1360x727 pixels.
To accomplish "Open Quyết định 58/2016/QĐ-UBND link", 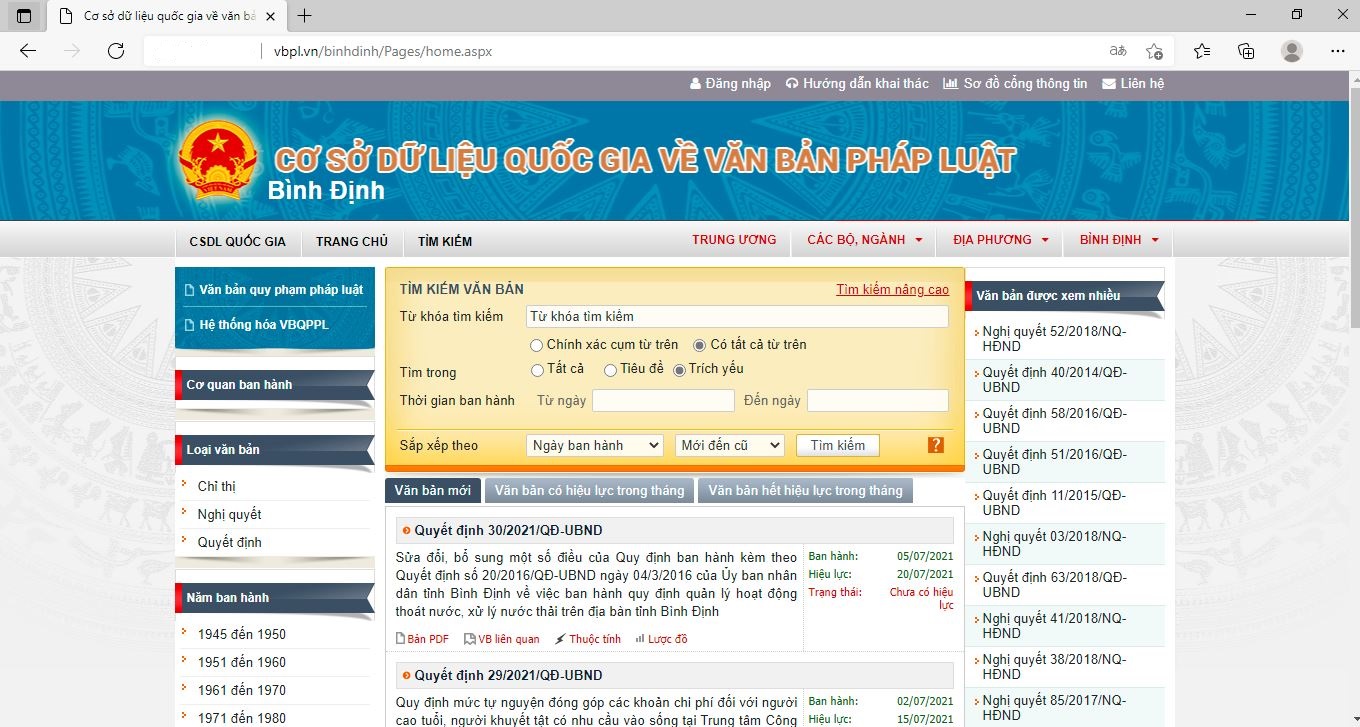I will 1054,421.
